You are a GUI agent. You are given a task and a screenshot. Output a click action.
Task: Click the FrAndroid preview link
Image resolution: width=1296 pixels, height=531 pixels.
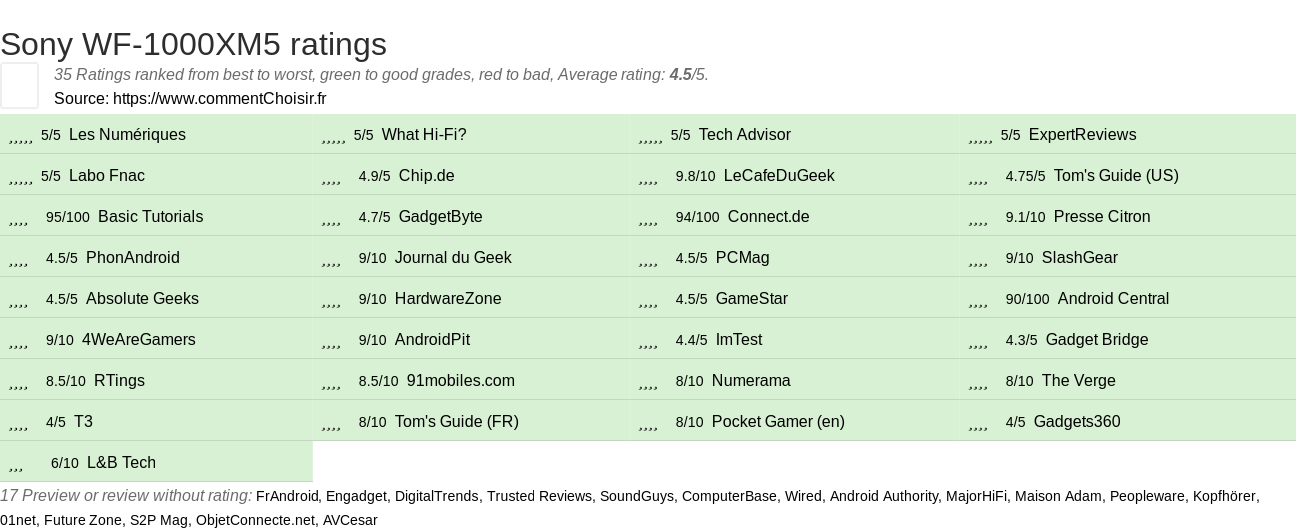coord(287,496)
